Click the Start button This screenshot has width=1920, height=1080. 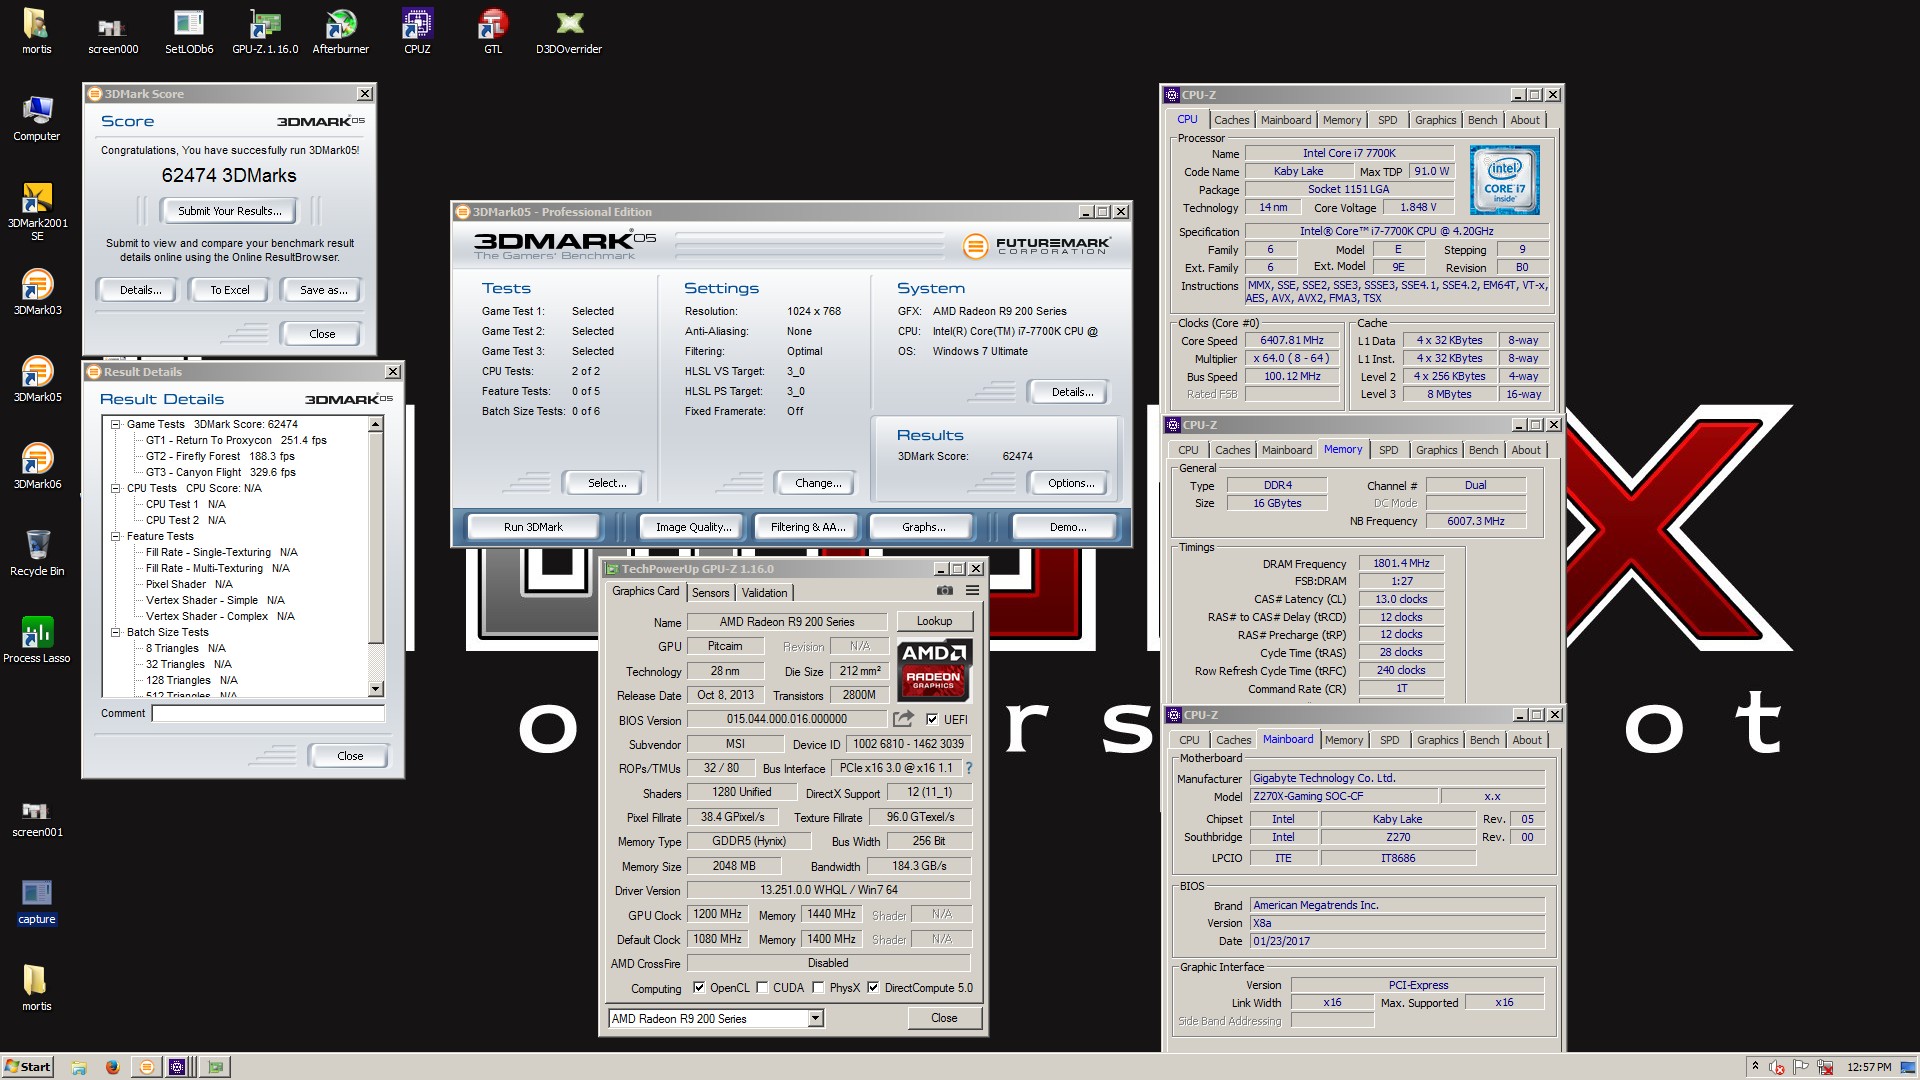[x=27, y=1067]
